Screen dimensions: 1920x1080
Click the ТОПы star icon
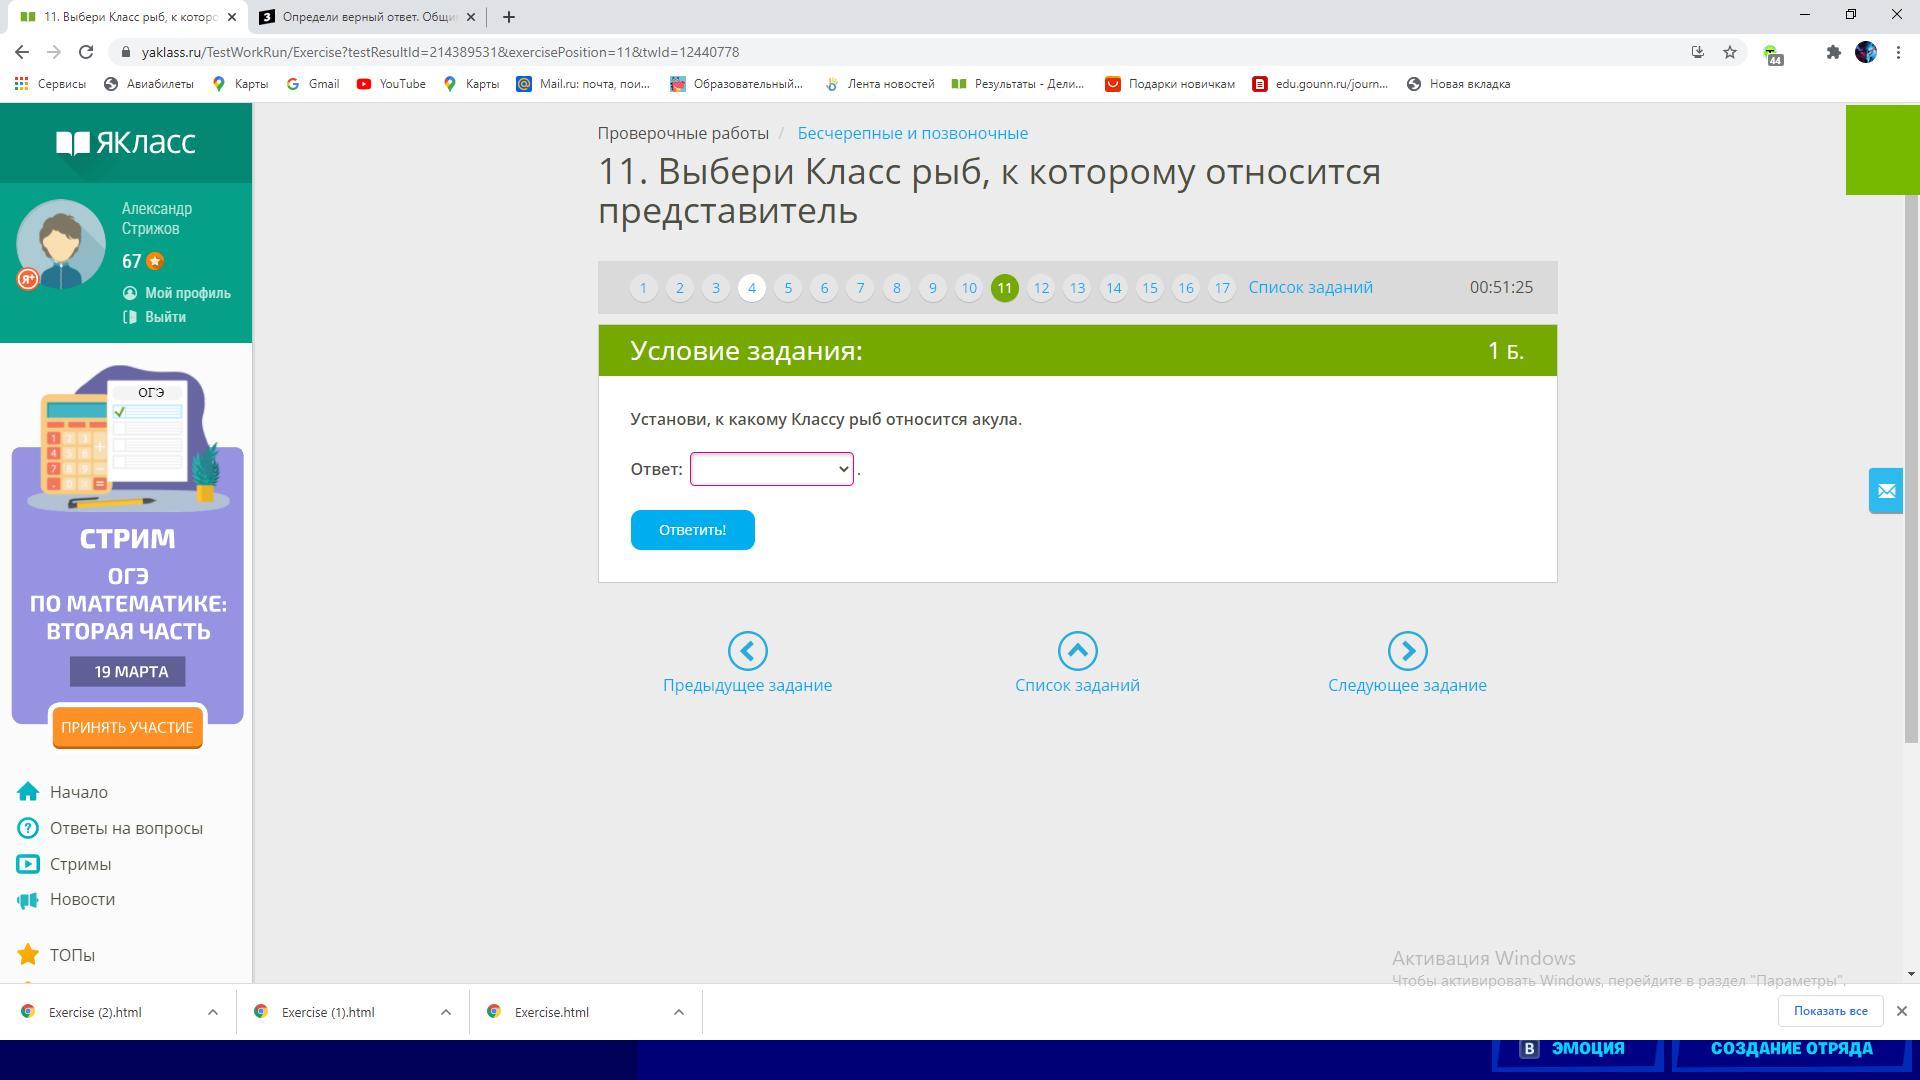pos(28,955)
